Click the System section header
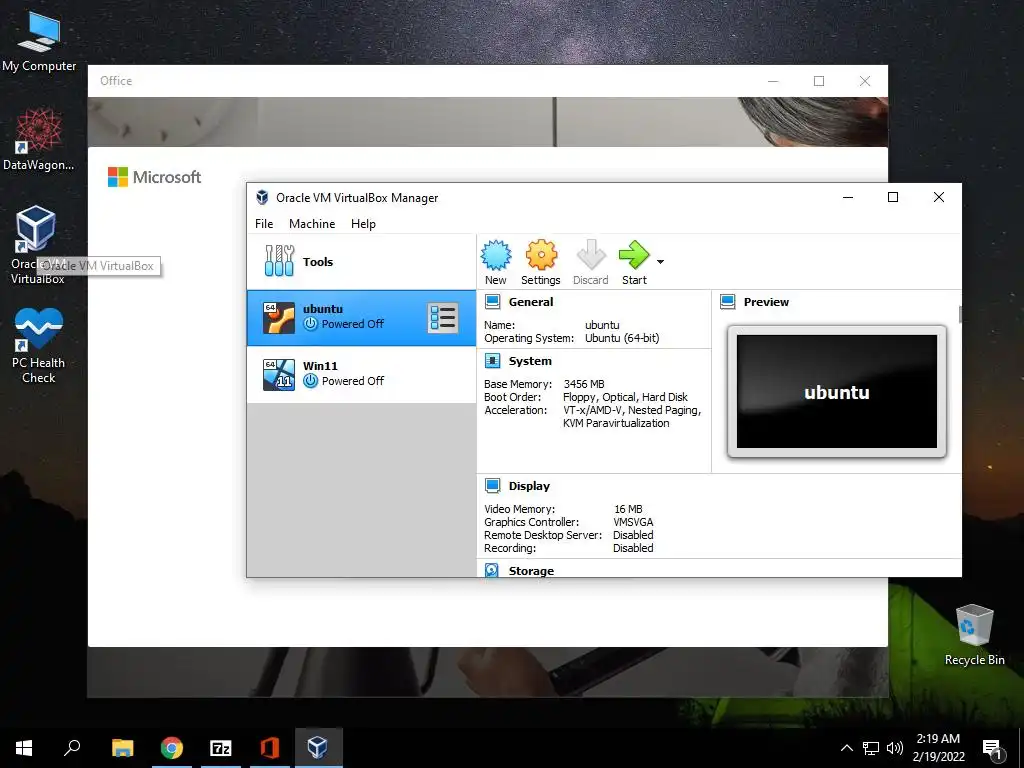 click(530, 361)
